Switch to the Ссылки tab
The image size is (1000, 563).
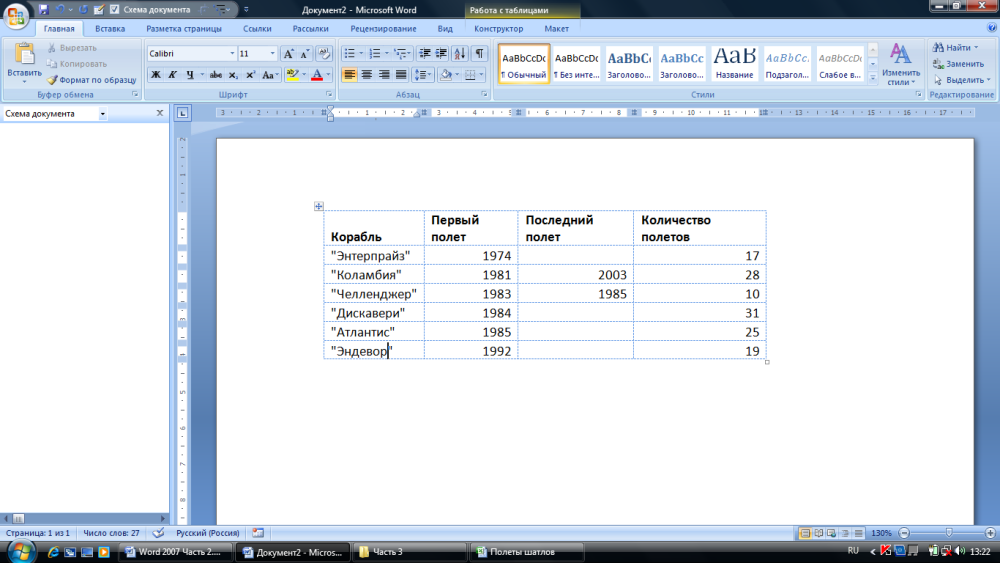pos(257,29)
